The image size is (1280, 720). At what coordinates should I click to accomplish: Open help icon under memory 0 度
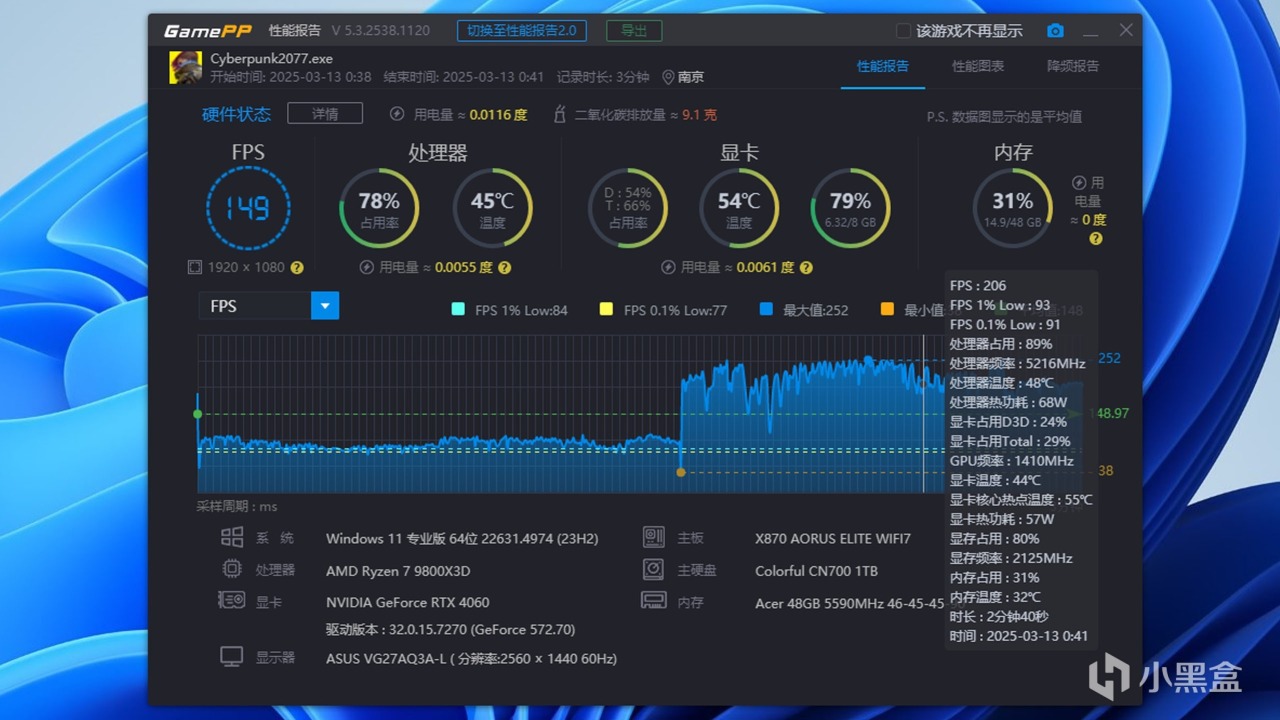point(1096,239)
